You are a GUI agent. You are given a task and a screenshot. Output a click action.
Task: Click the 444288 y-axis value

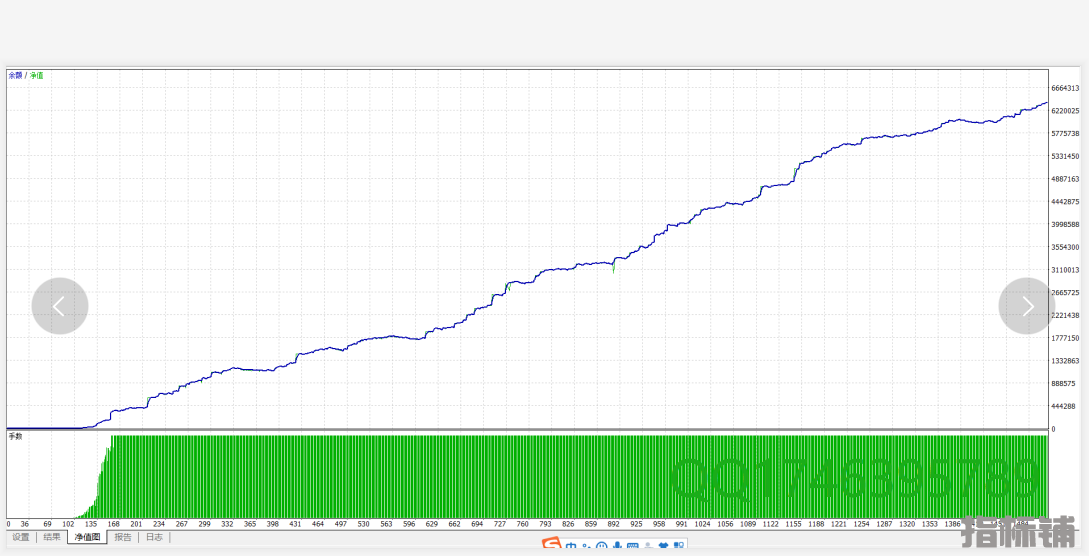click(x=1063, y=407)
